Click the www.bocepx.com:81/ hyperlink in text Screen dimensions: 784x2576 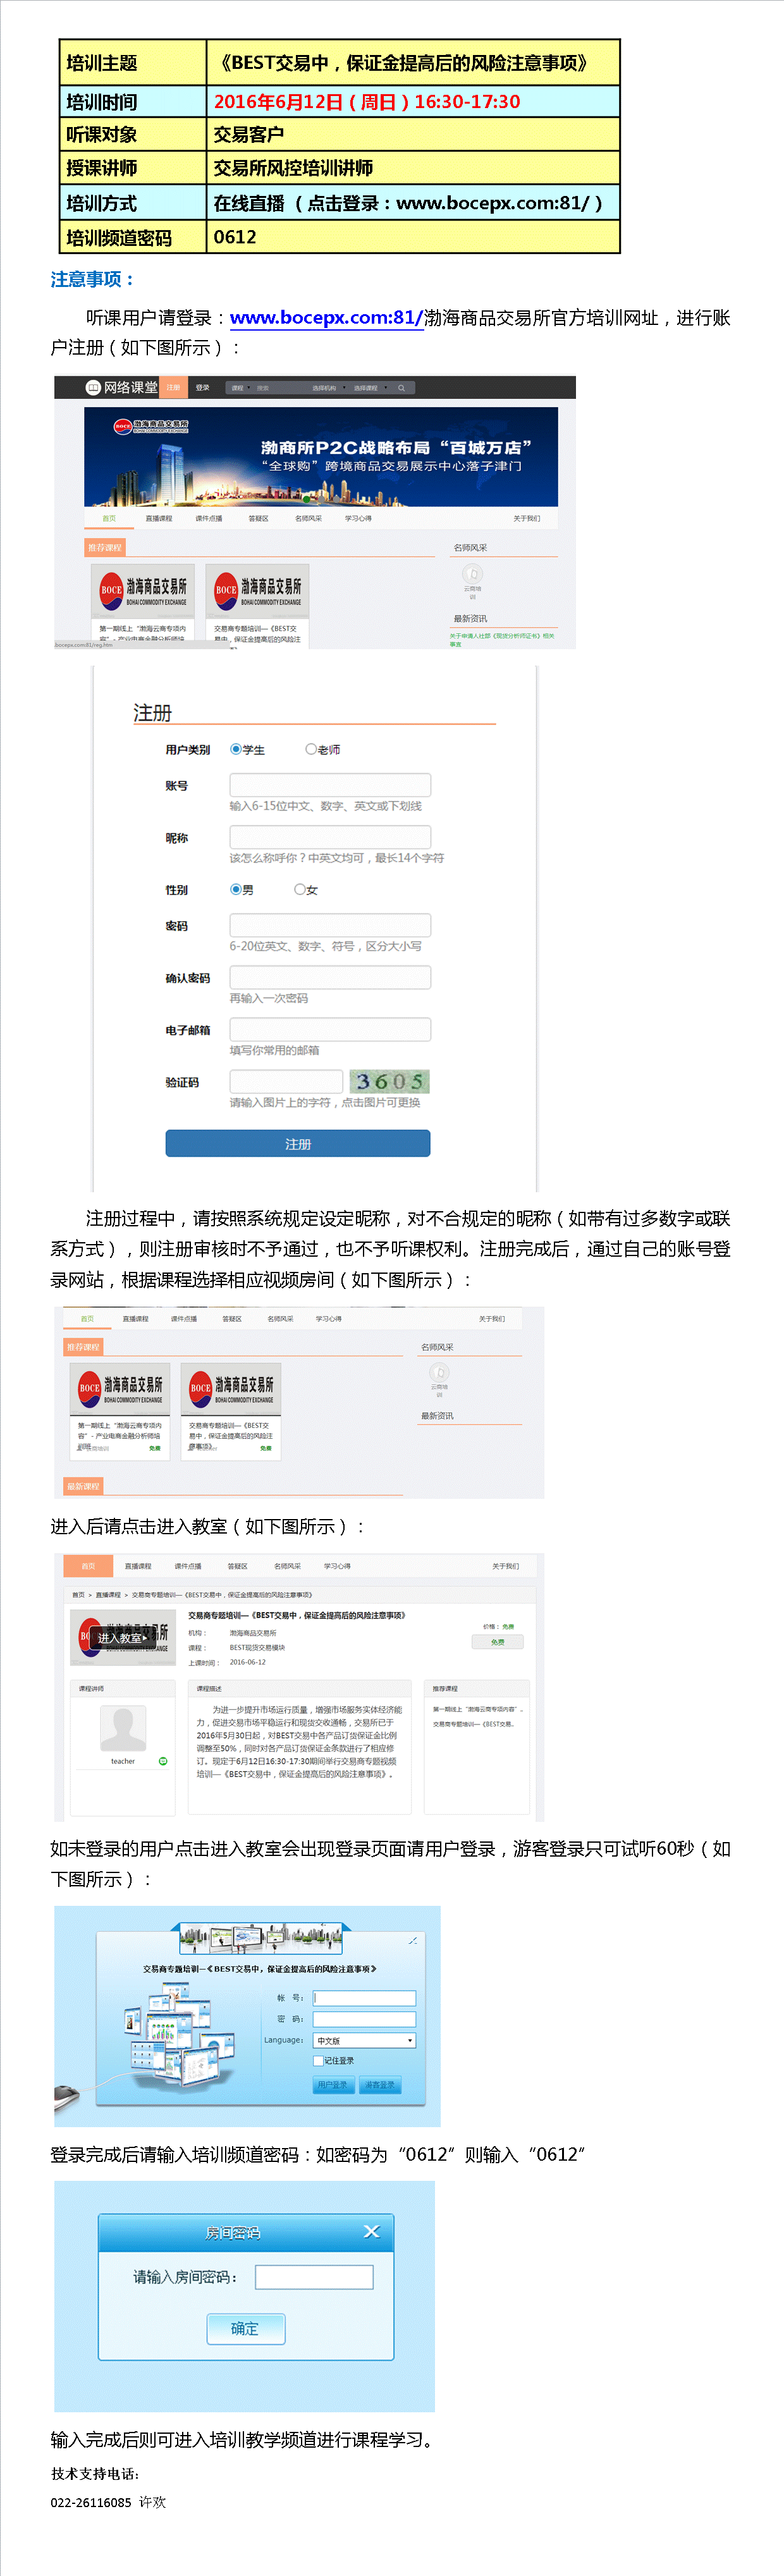(x=326, y=317)
